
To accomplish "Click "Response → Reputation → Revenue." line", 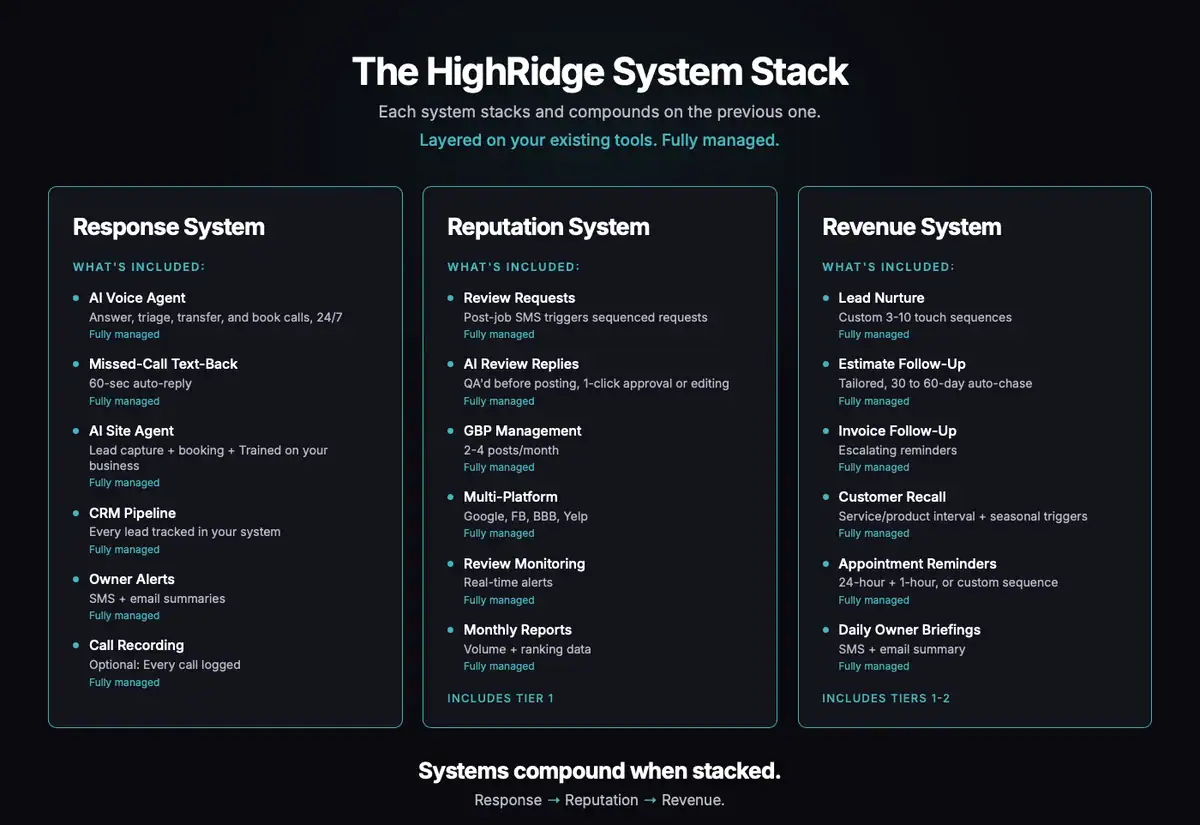I will [599, 800].
